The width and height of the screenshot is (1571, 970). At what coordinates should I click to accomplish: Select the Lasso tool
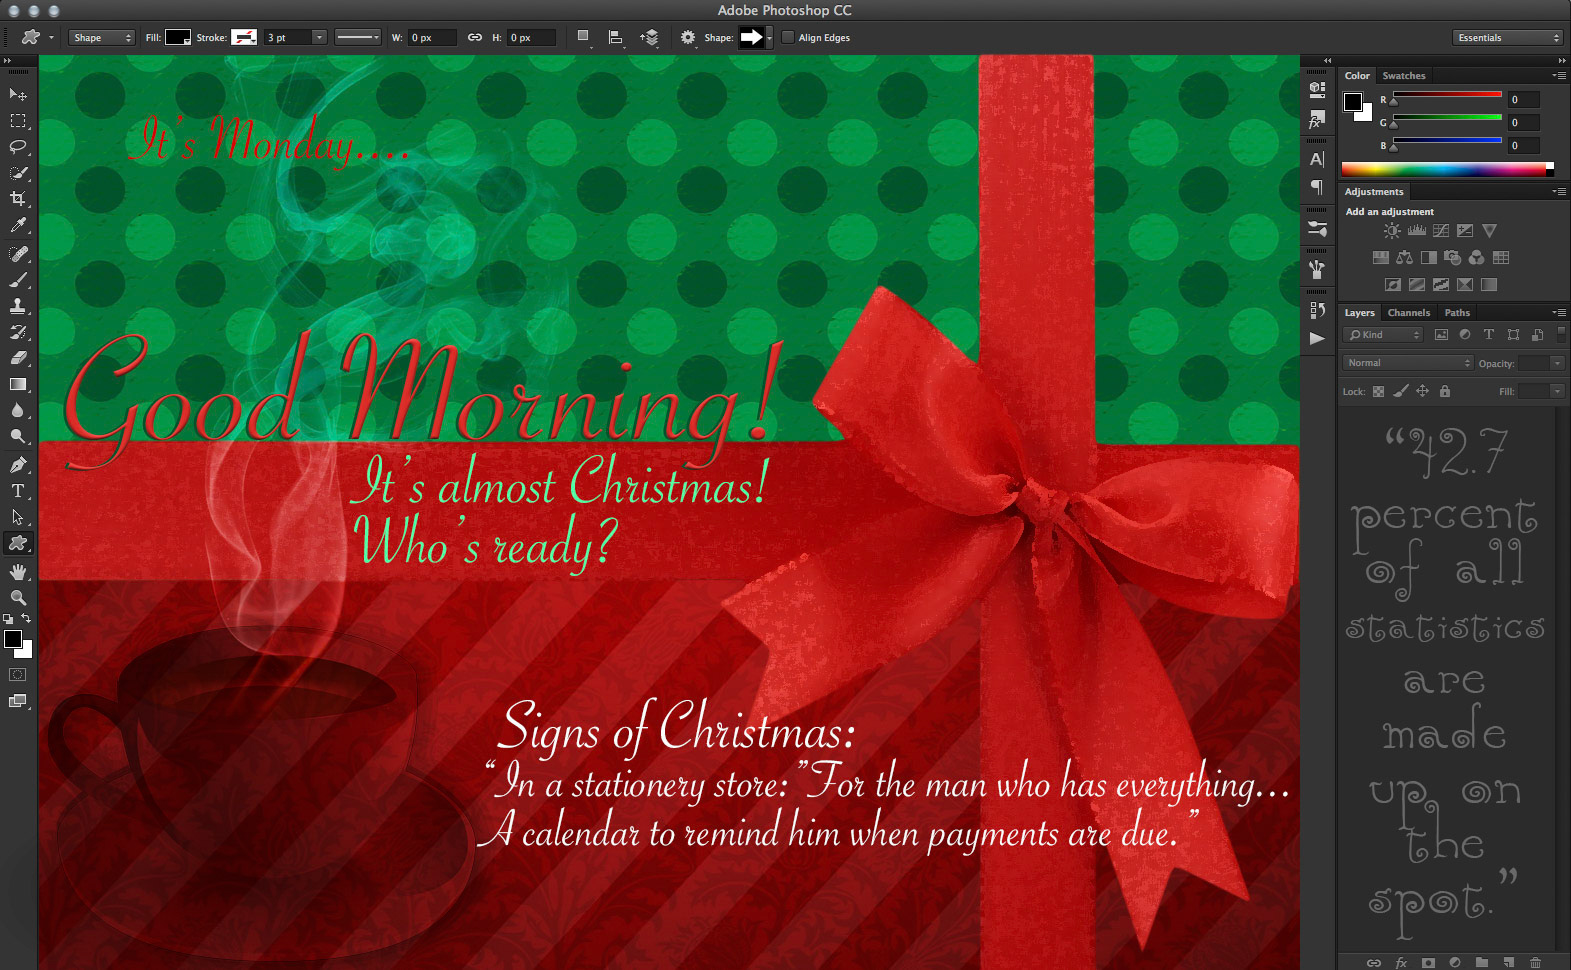[x=18, y=147]
